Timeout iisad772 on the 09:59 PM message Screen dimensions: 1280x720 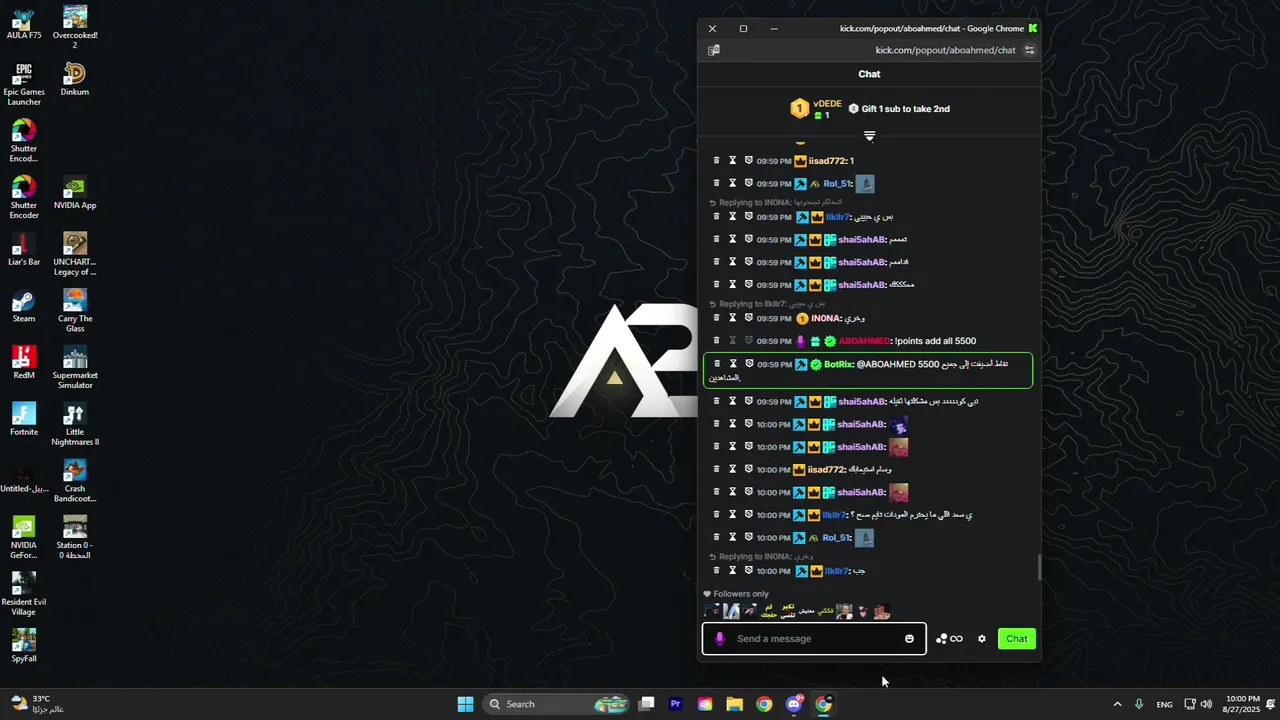click(x=732, y=160)
